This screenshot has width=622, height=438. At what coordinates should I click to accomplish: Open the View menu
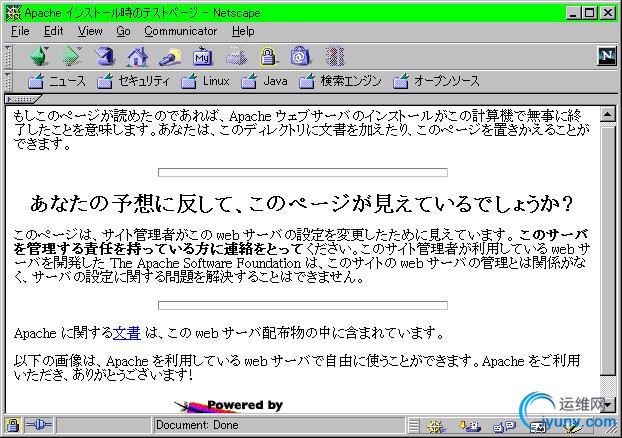pos(90,31)
